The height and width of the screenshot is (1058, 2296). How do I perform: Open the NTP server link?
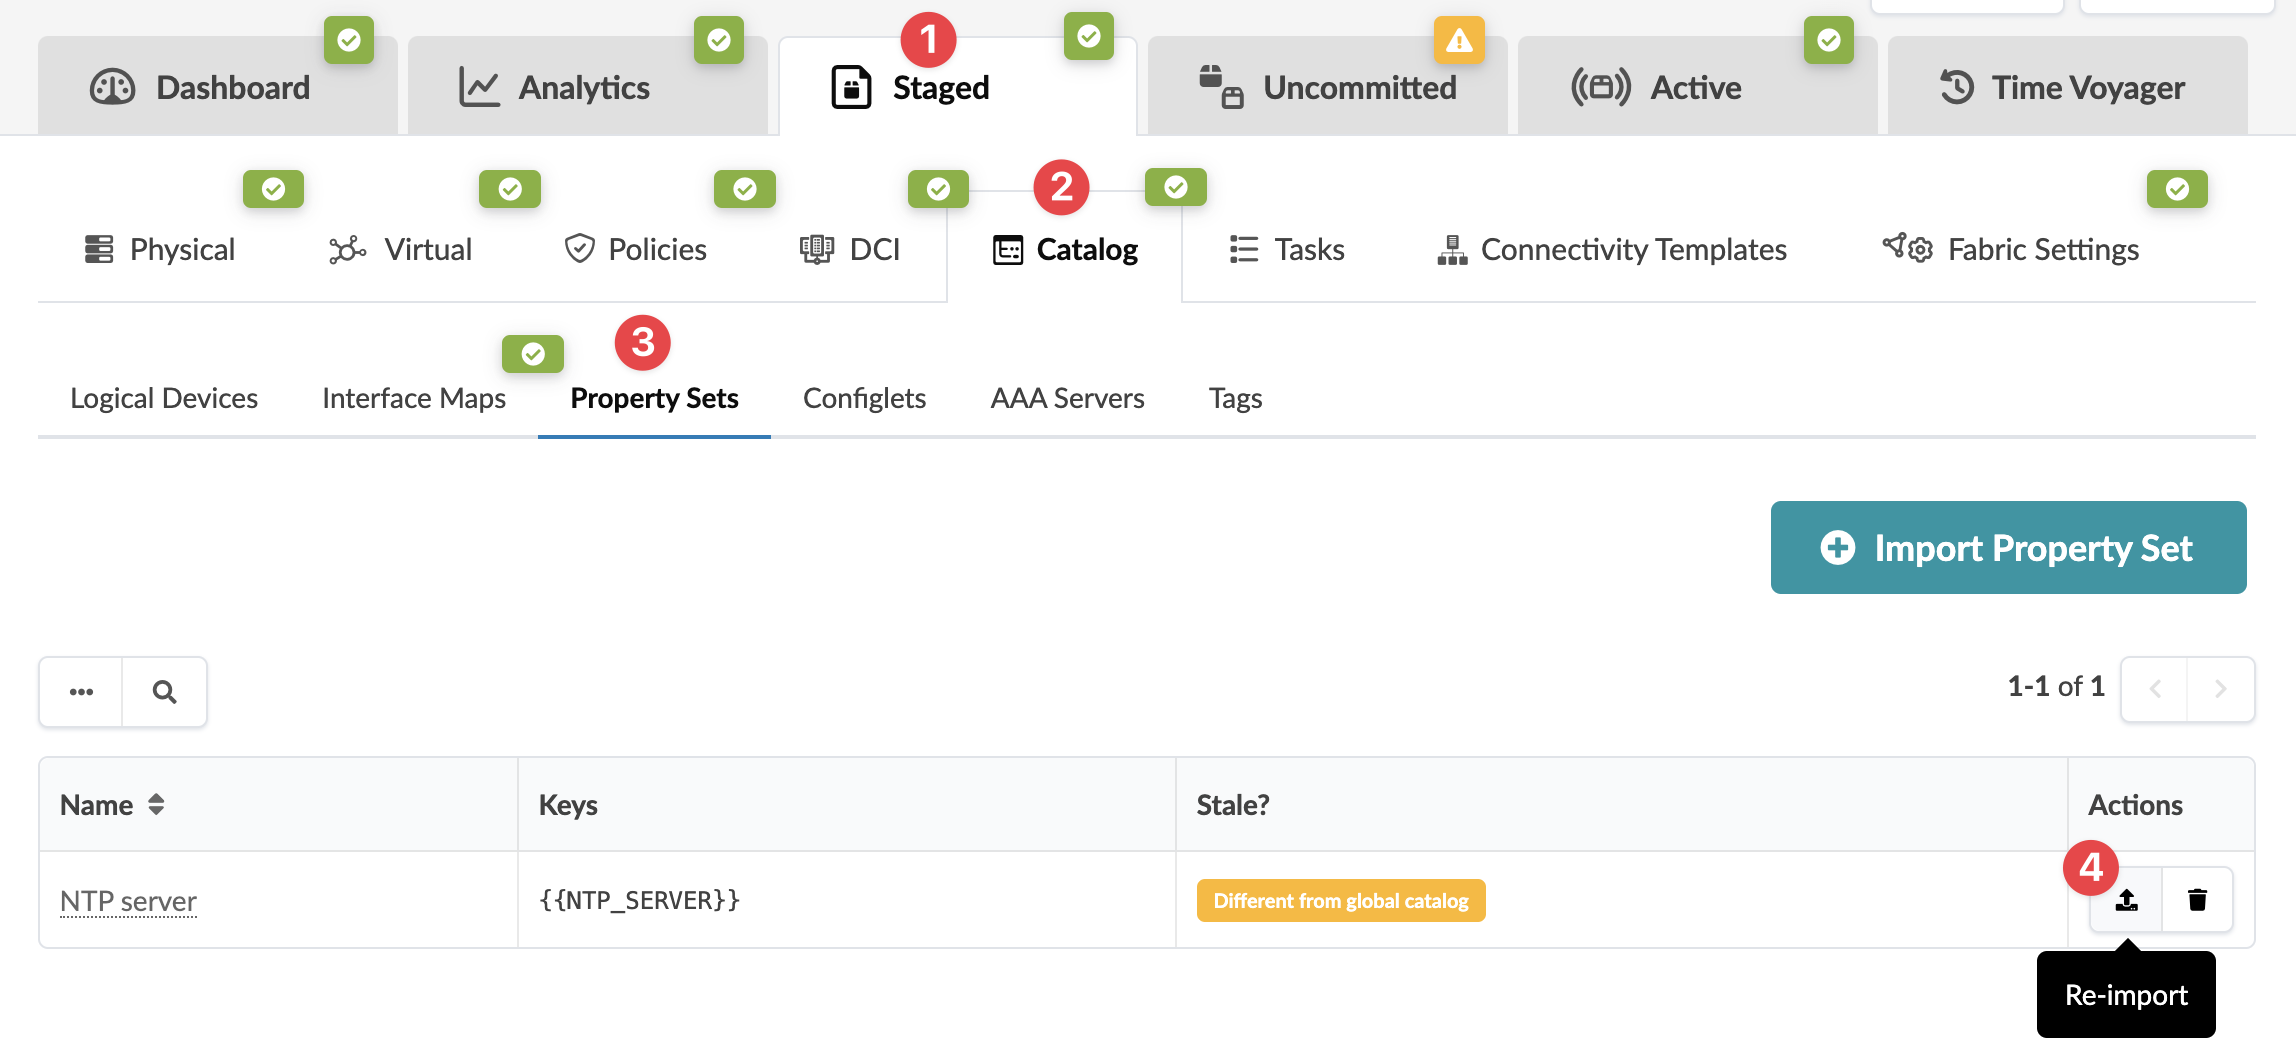(x=128, y=901)
